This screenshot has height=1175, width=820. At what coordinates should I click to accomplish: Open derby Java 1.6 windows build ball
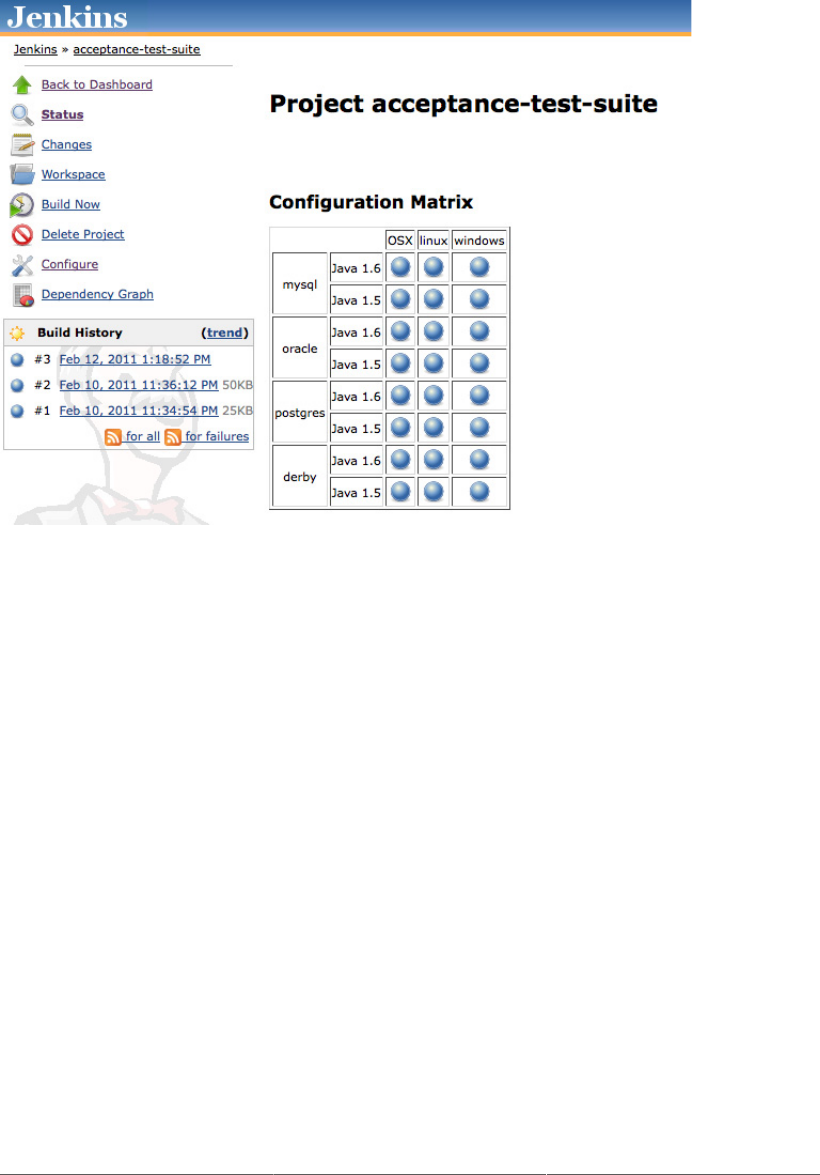(x=479, y=459)
